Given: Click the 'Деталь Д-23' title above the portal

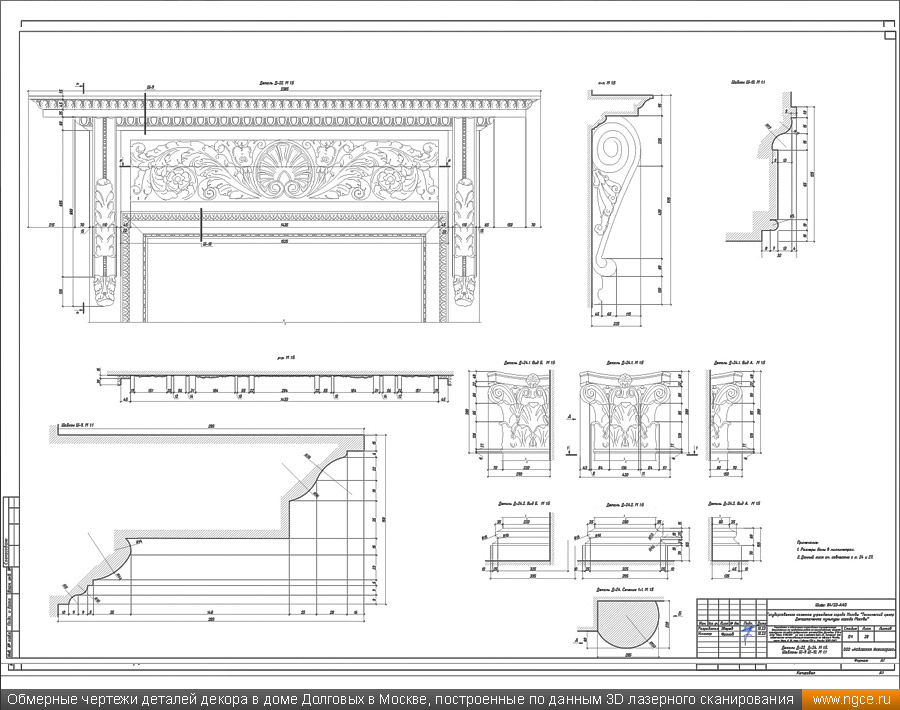Looking at the screenshot, I should click(277, 83).
